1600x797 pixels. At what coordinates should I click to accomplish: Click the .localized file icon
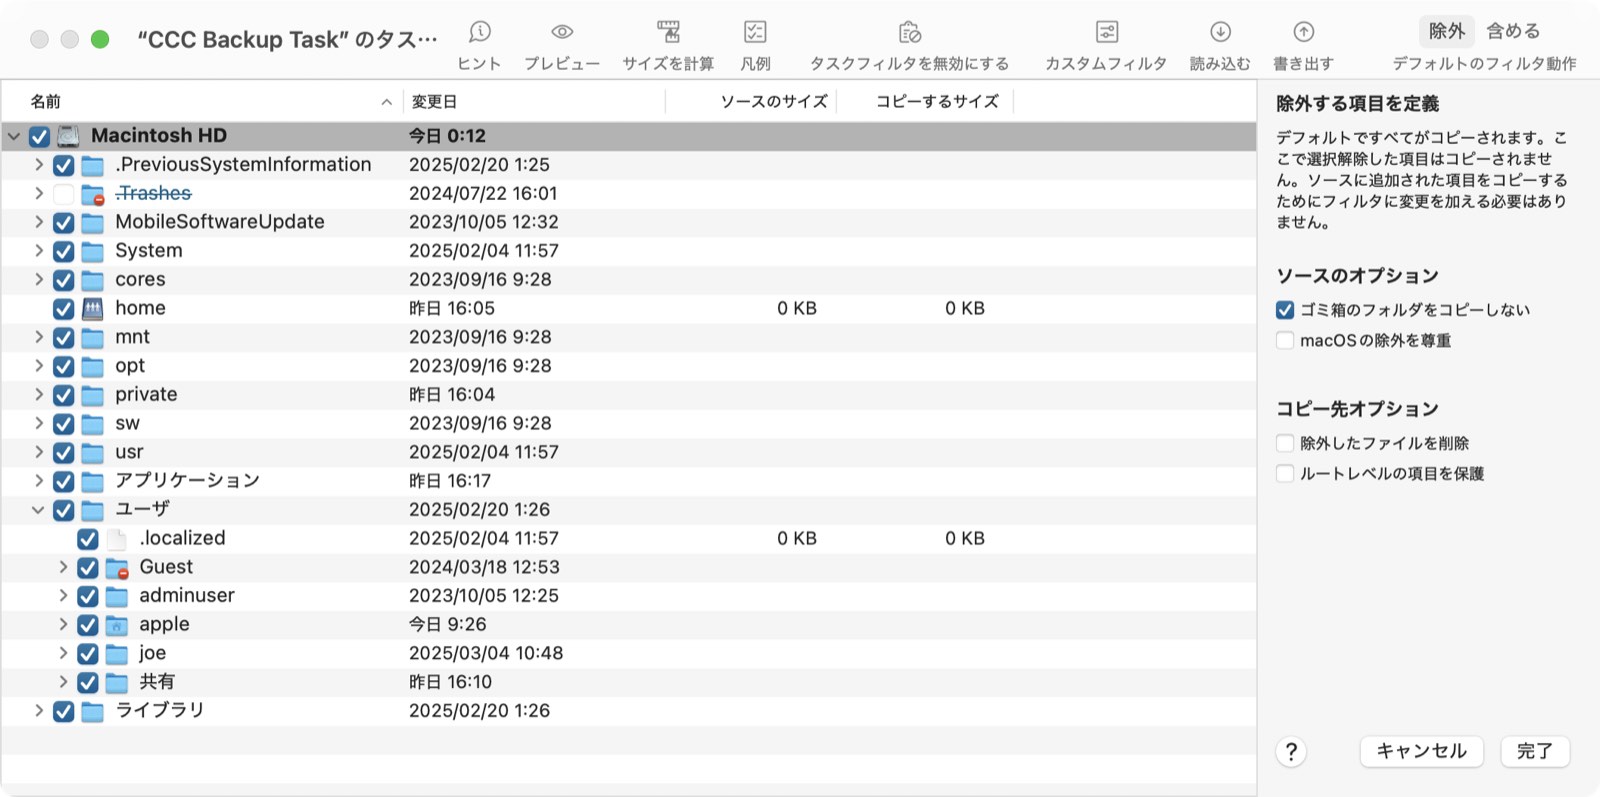click(117, 539)
